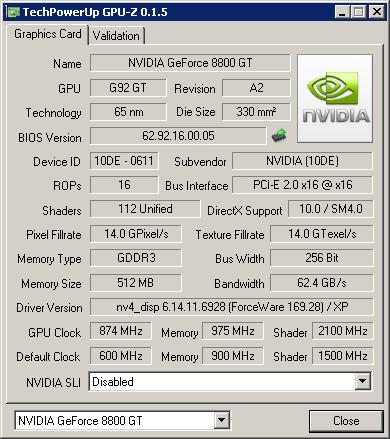390x439 pixels.
Task: Click the Technology value 65 nm
Action: click(x=128, y=112)
